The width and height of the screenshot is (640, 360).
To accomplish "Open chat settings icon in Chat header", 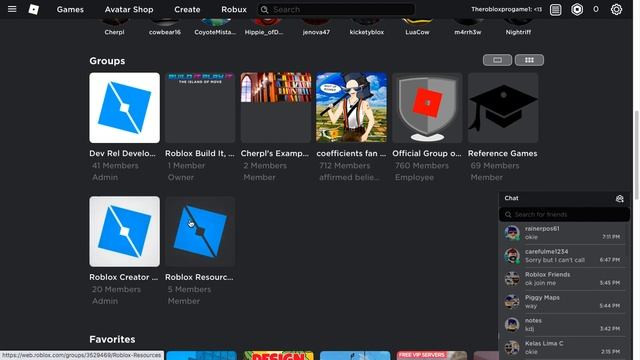I will pyautogui.click(x=620, y=199).
